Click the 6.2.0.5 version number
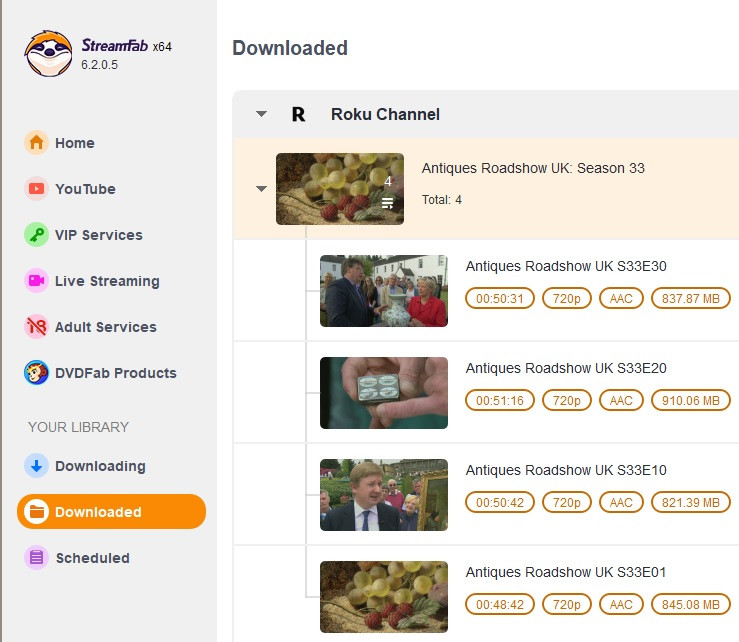 99,65
